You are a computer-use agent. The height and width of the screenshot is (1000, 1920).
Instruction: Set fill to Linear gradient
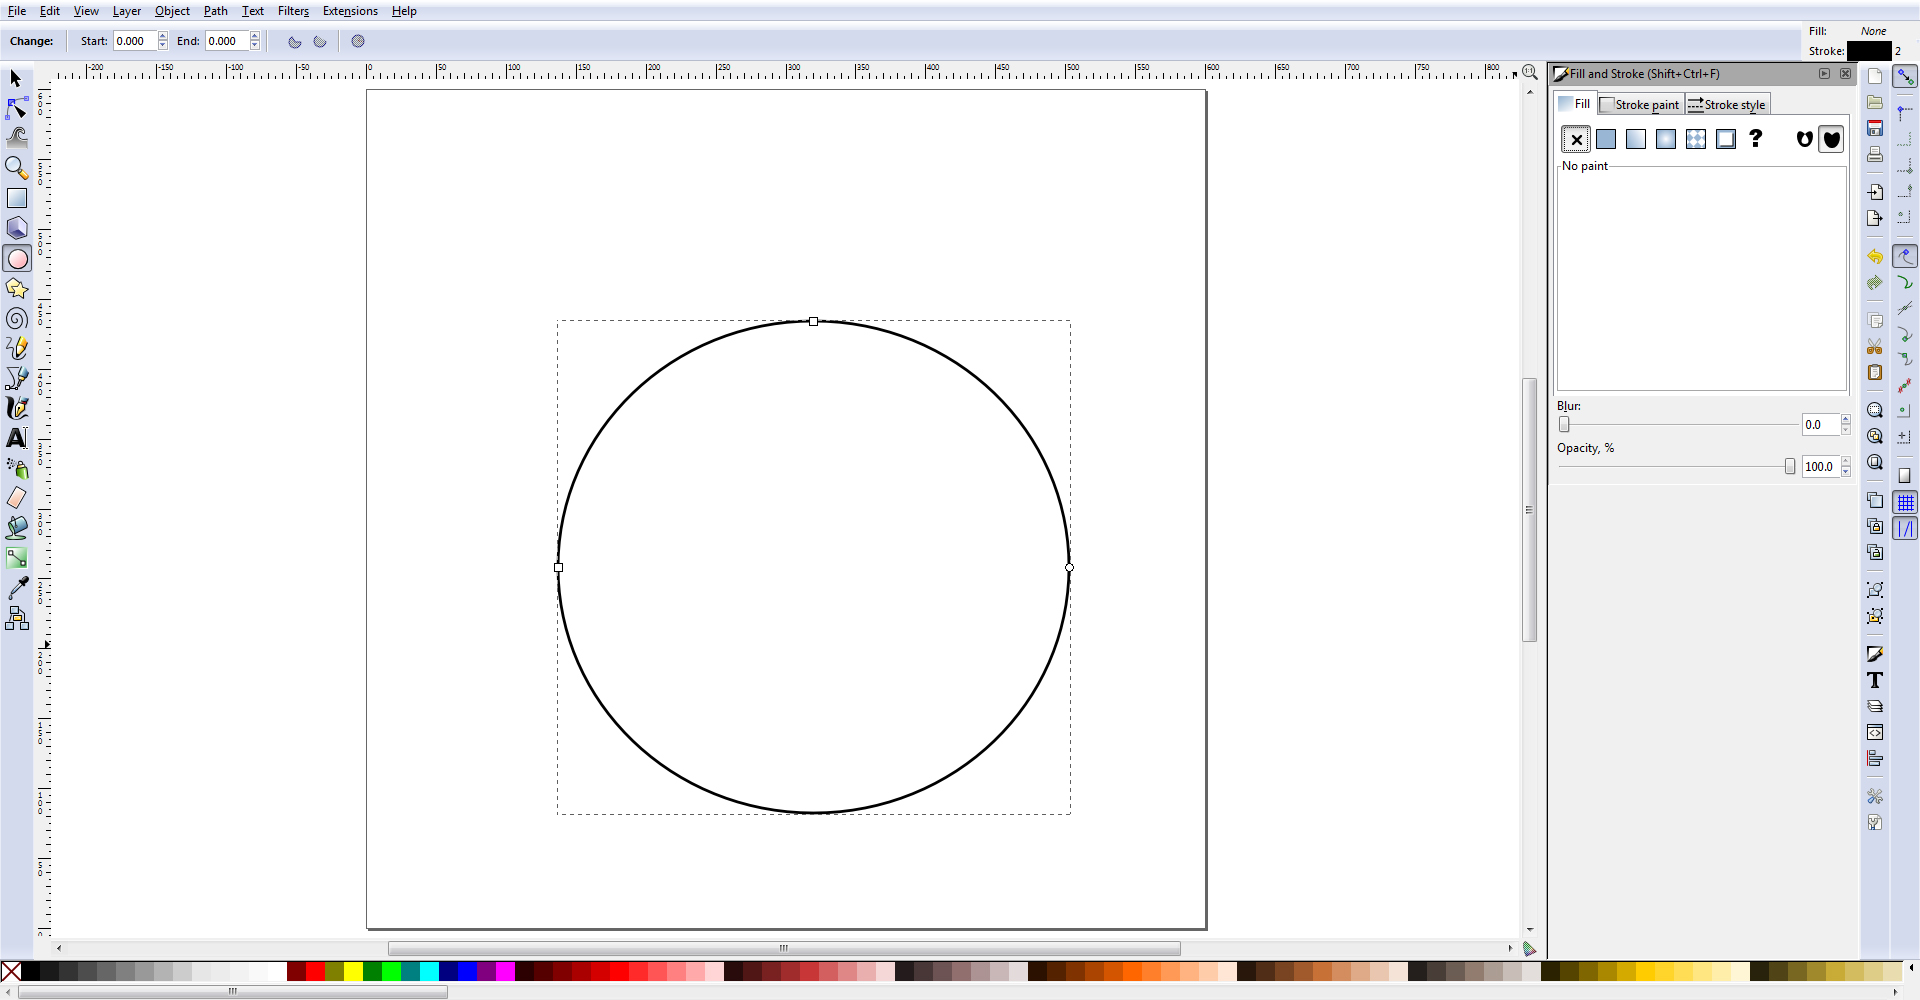pos(1636,139)
